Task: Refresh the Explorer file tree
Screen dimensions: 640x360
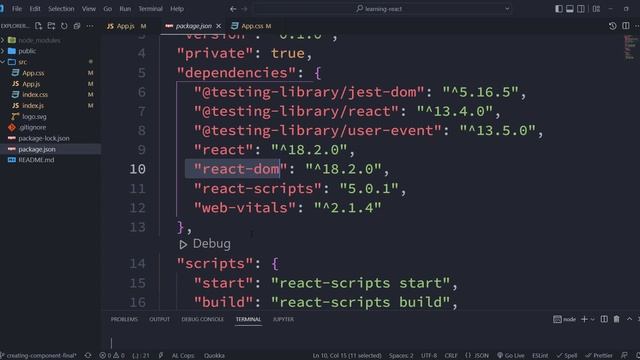Action: pos(64,26)
